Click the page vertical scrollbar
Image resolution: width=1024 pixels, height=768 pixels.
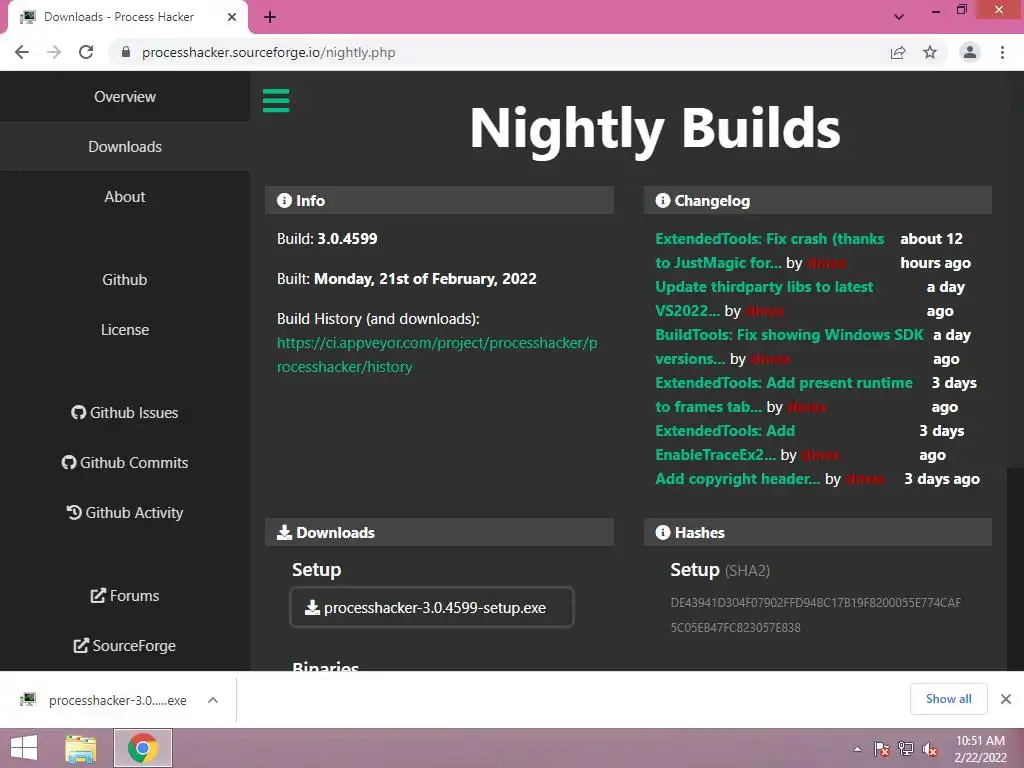coord(1015,568)
